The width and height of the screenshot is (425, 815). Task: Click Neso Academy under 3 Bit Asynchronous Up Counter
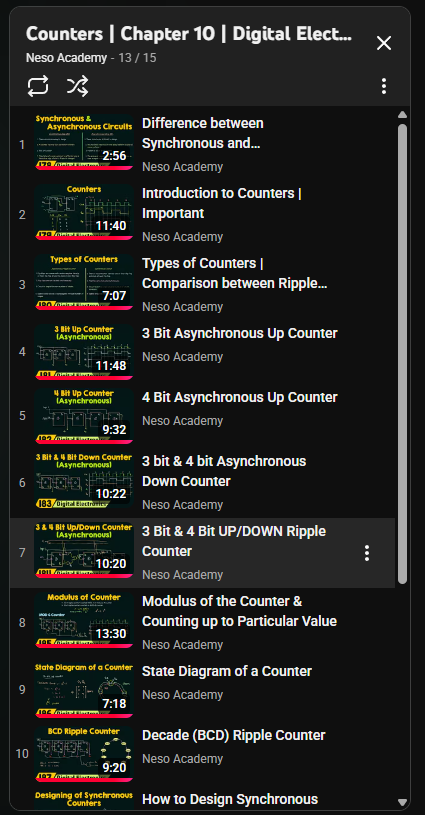(x=182, y=357)
